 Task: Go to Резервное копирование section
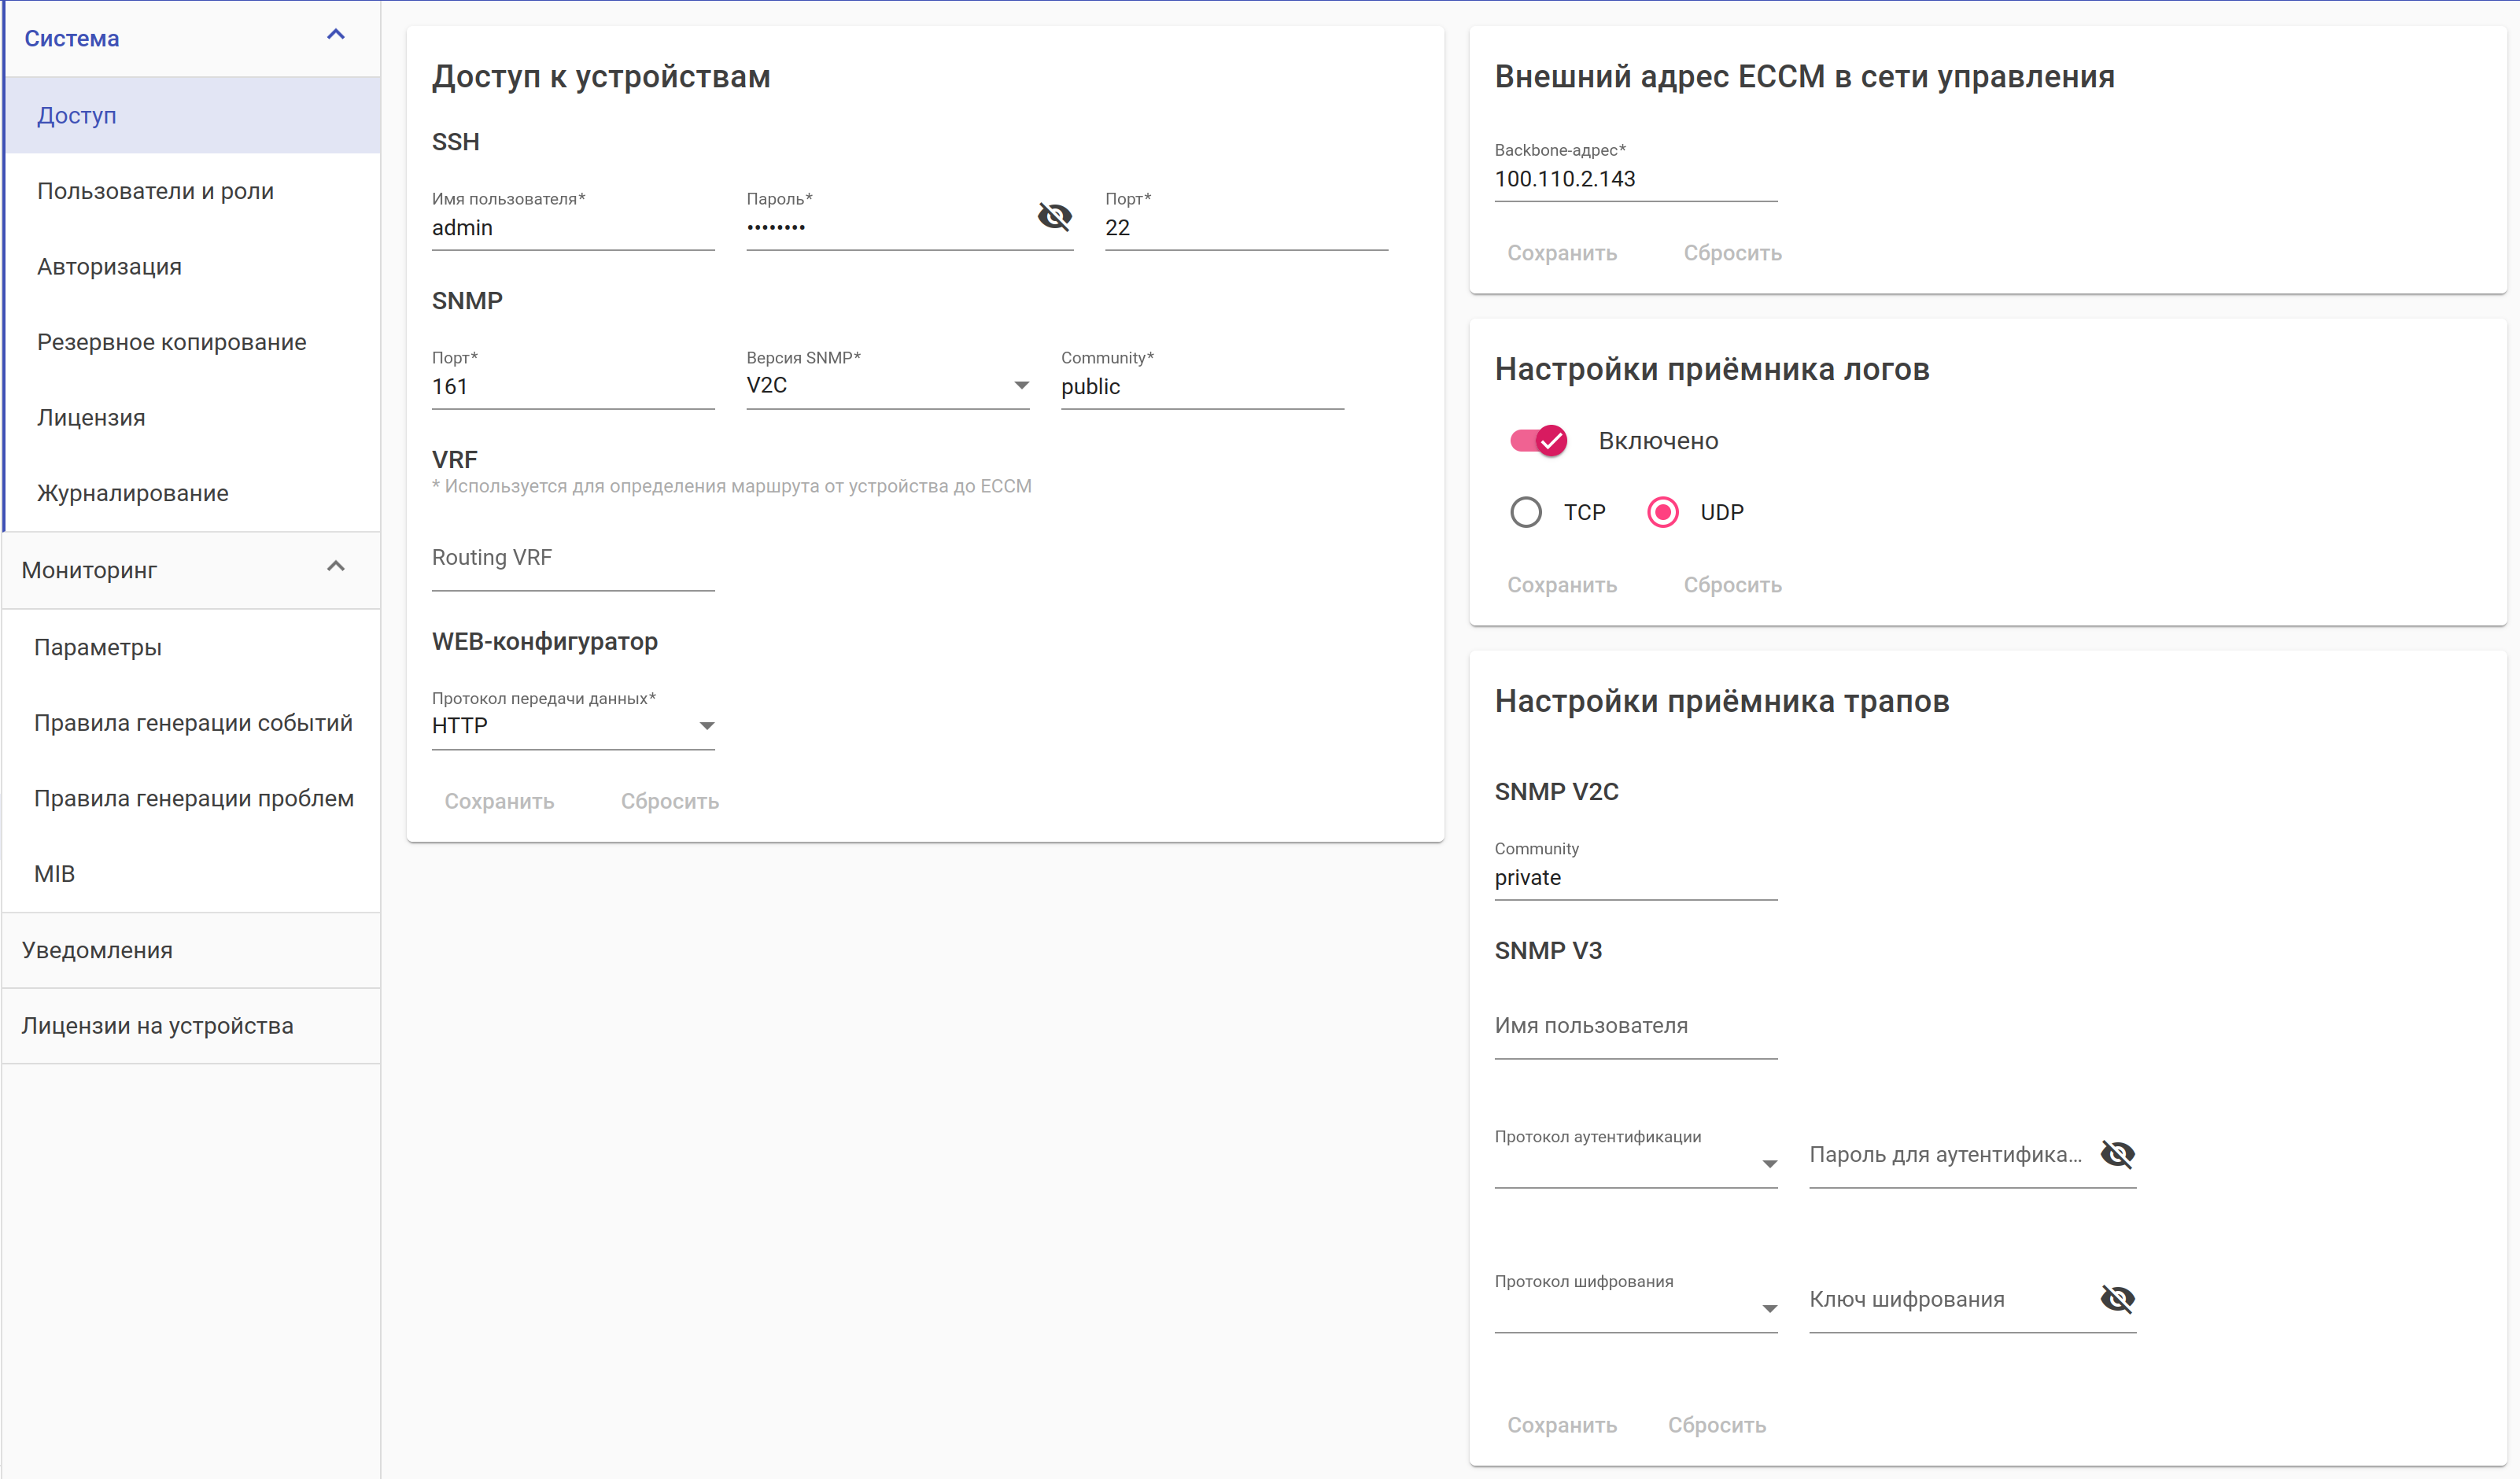(171, 342)
